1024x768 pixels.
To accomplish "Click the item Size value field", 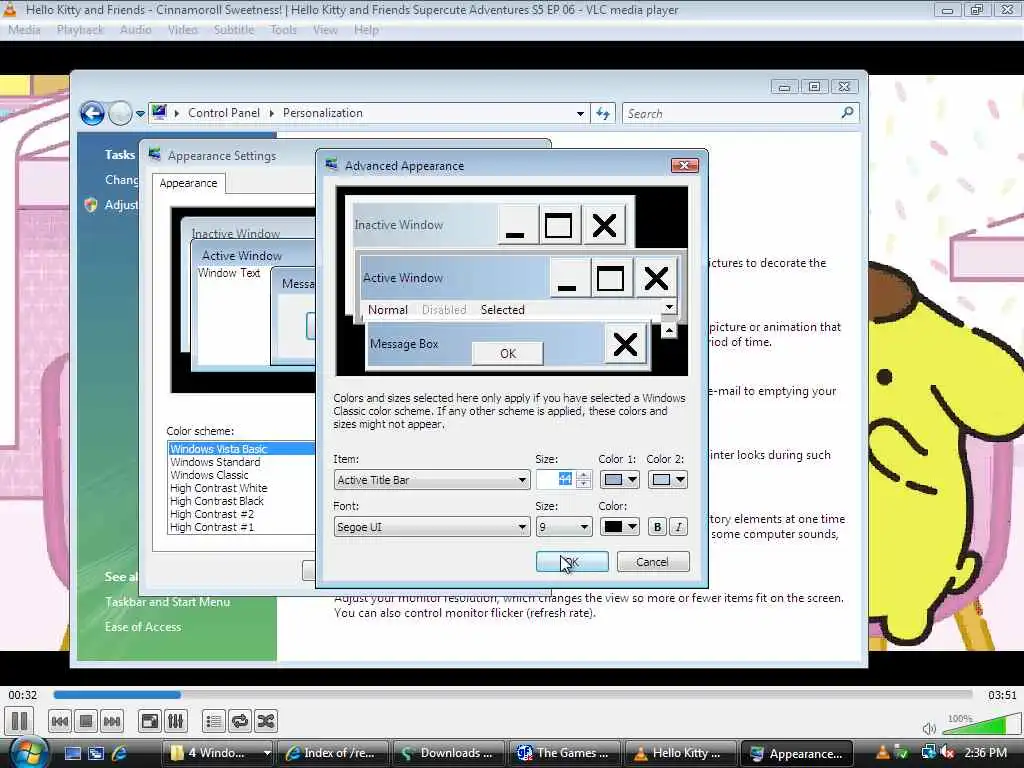I will [554, 480].
